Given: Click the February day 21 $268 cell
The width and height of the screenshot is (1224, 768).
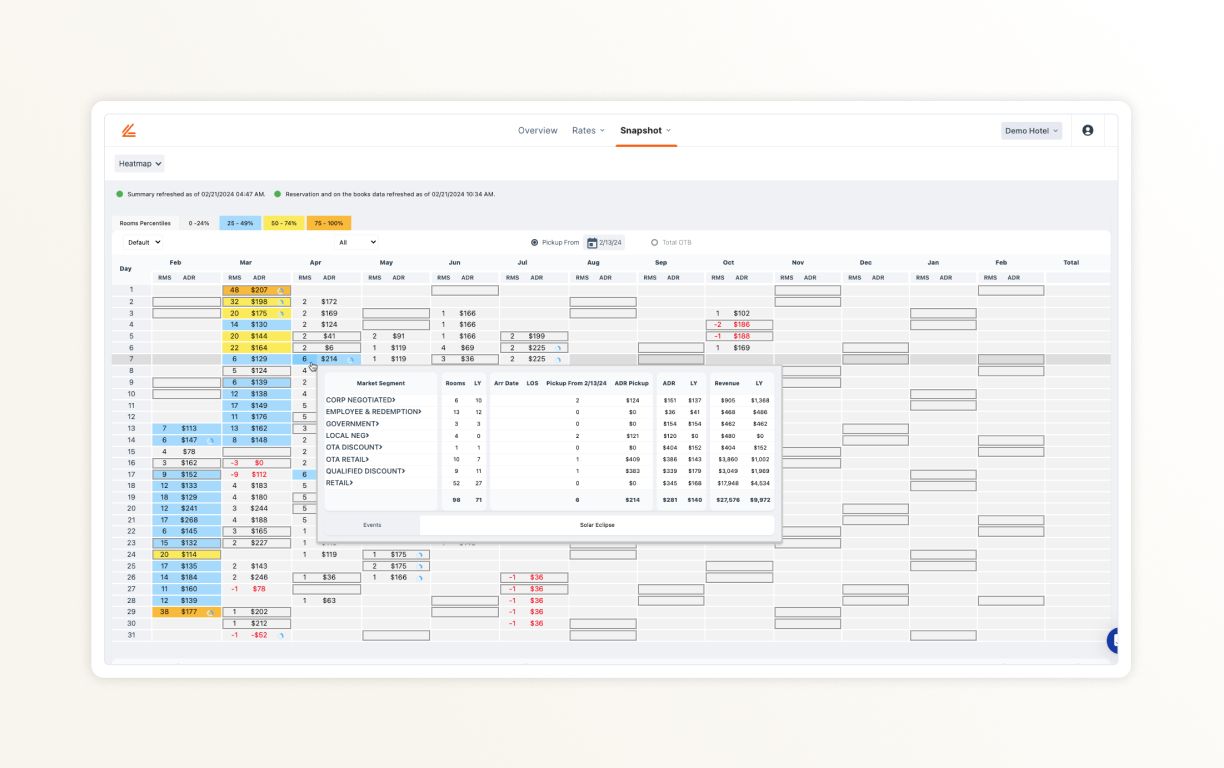Looking at the screenshot, I should 186,520.
